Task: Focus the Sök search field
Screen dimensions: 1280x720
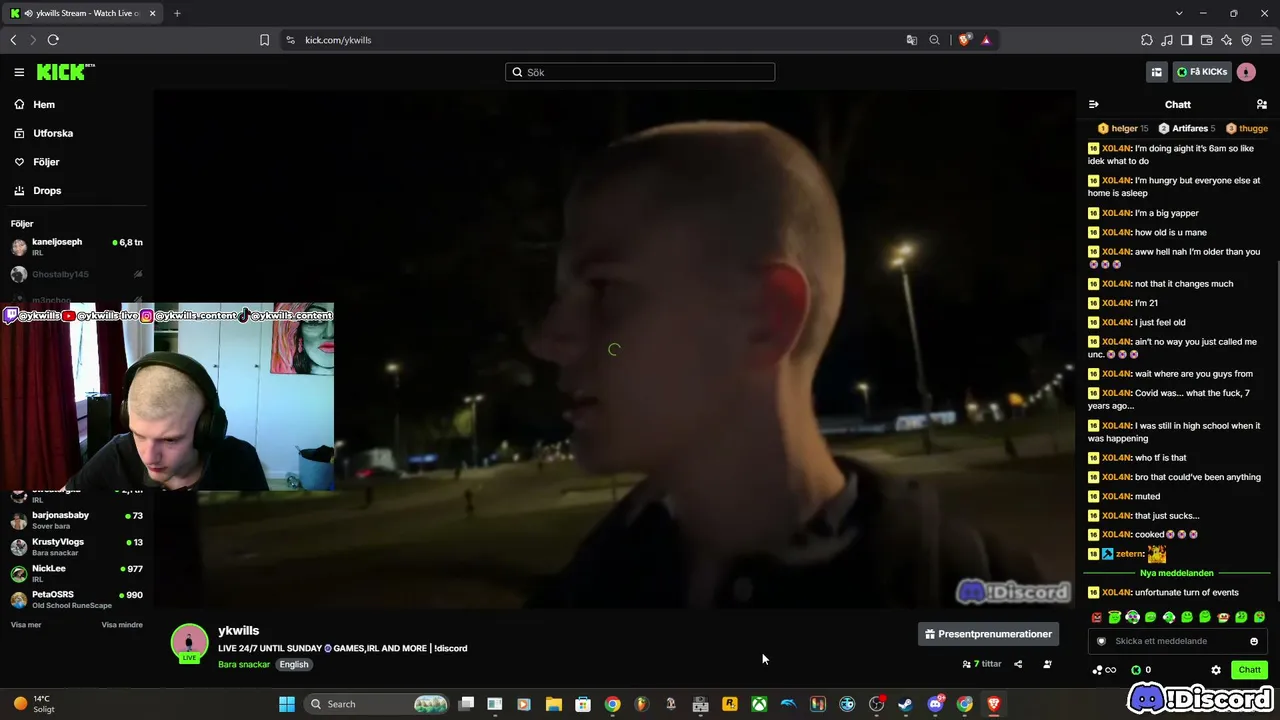Action: pyautogui.click(x=640, y=72)
